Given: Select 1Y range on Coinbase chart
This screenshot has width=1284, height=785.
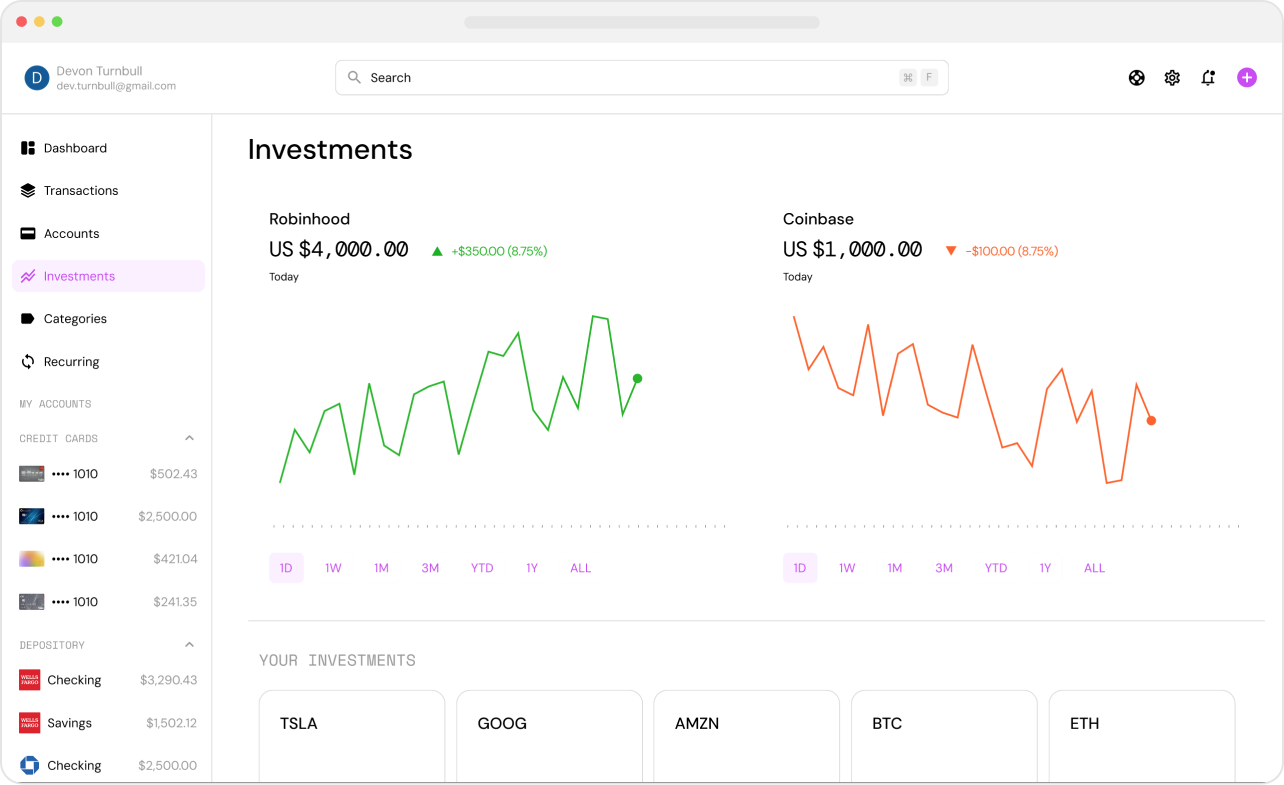Looking at the screenshot, I should point(1046,568).
